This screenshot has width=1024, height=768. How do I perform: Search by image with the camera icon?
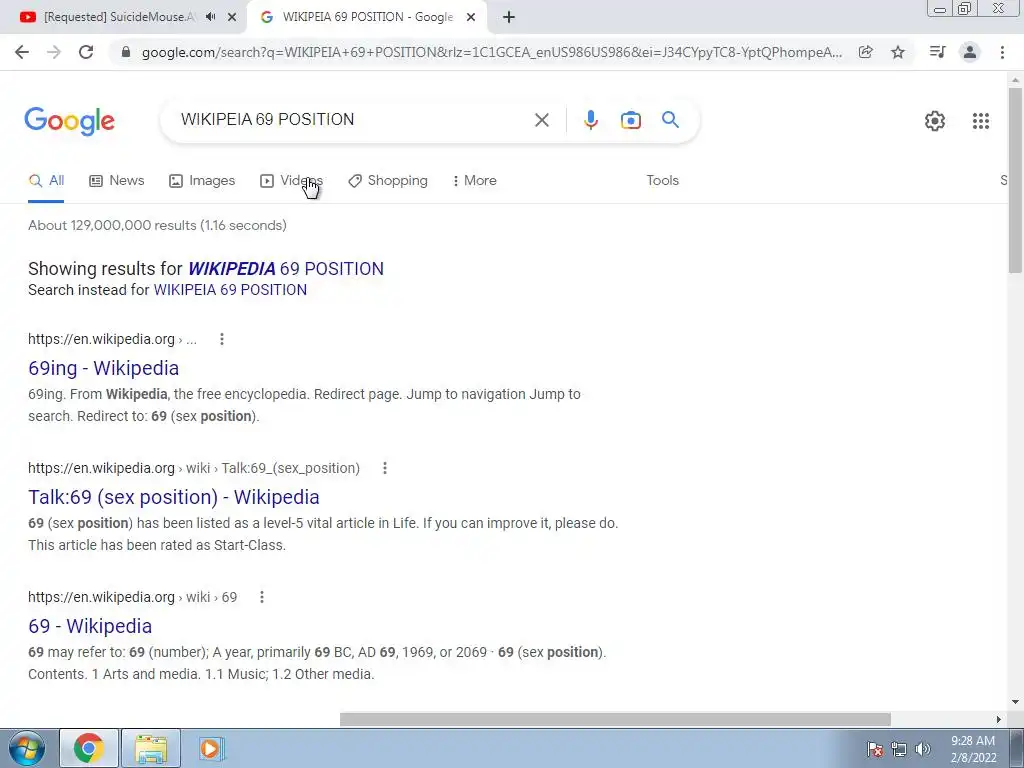(630, 120)
